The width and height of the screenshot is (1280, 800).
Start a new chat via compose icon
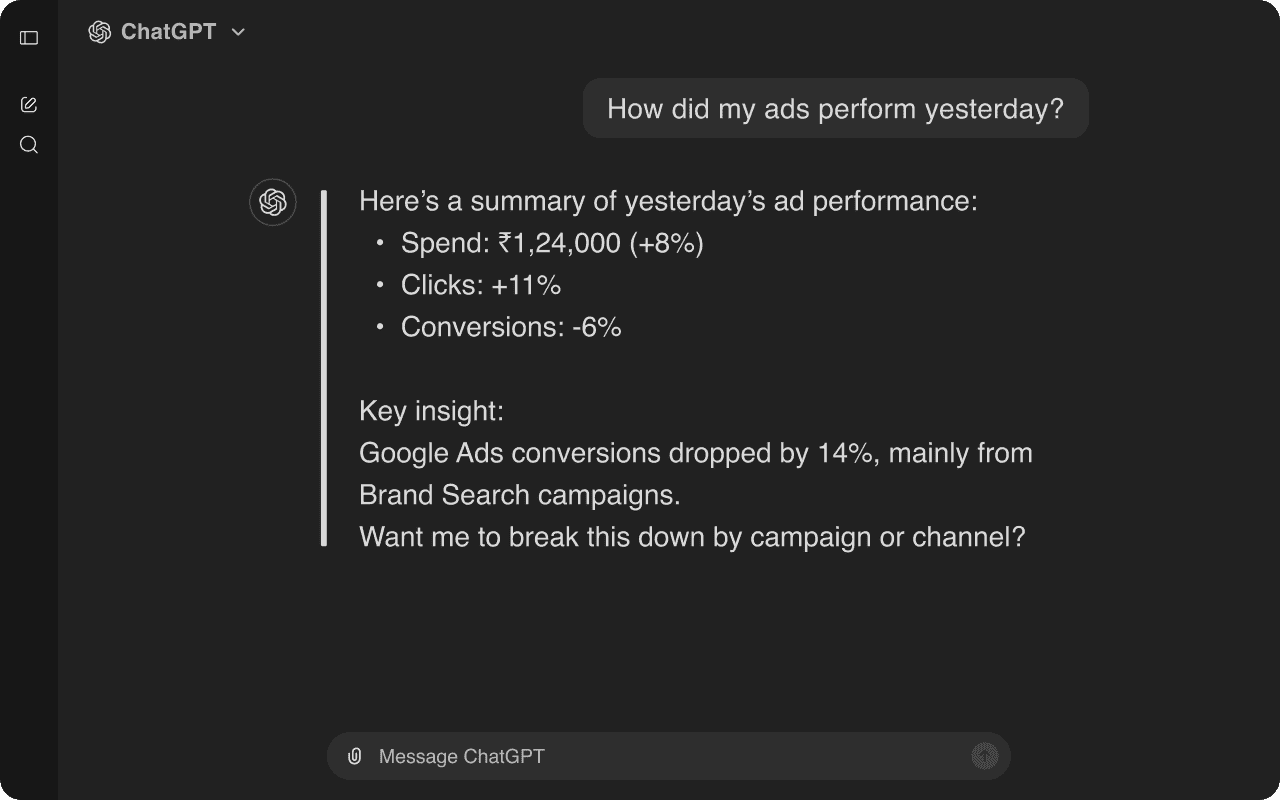29,103
